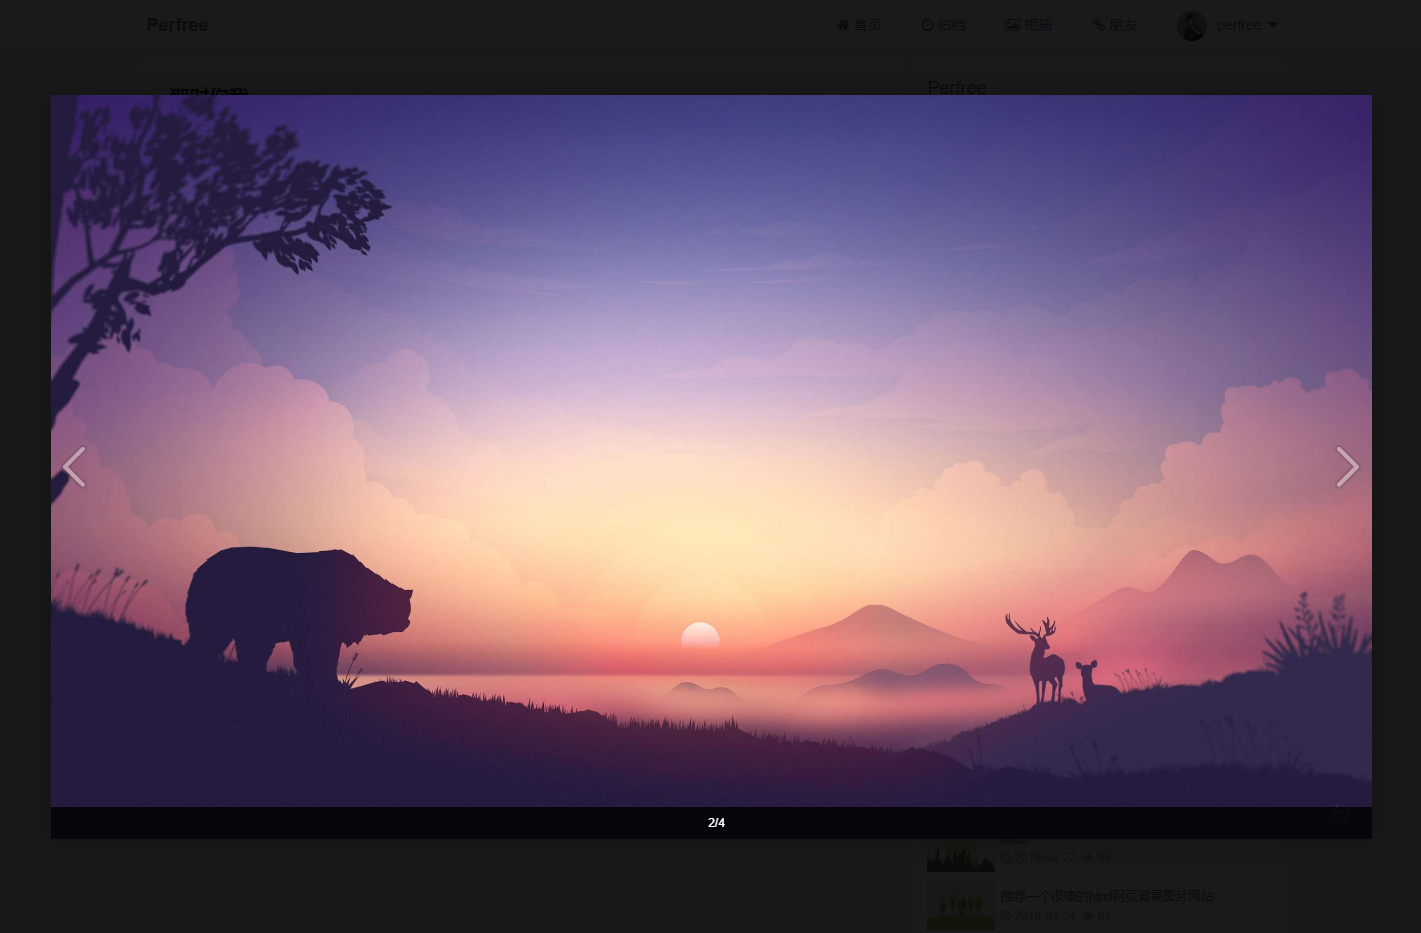Screen dimensions: 1421x933
Task: Click the Perfree sidebar heading
Action: pos(957,87)
